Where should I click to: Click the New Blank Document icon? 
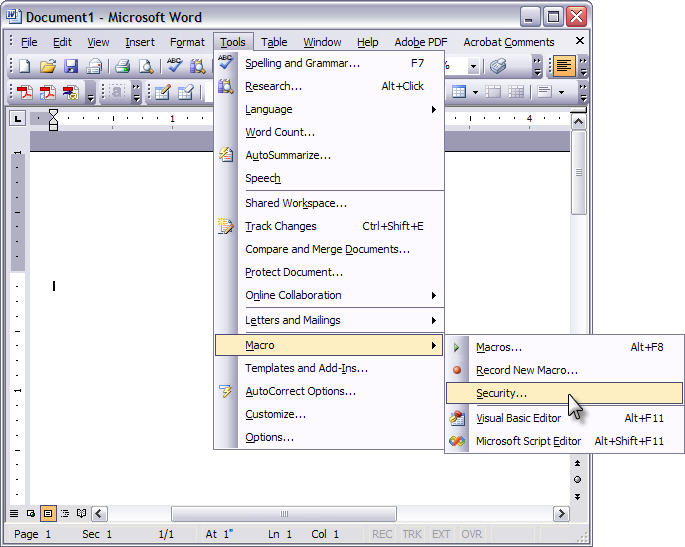[x=24, y=66]
